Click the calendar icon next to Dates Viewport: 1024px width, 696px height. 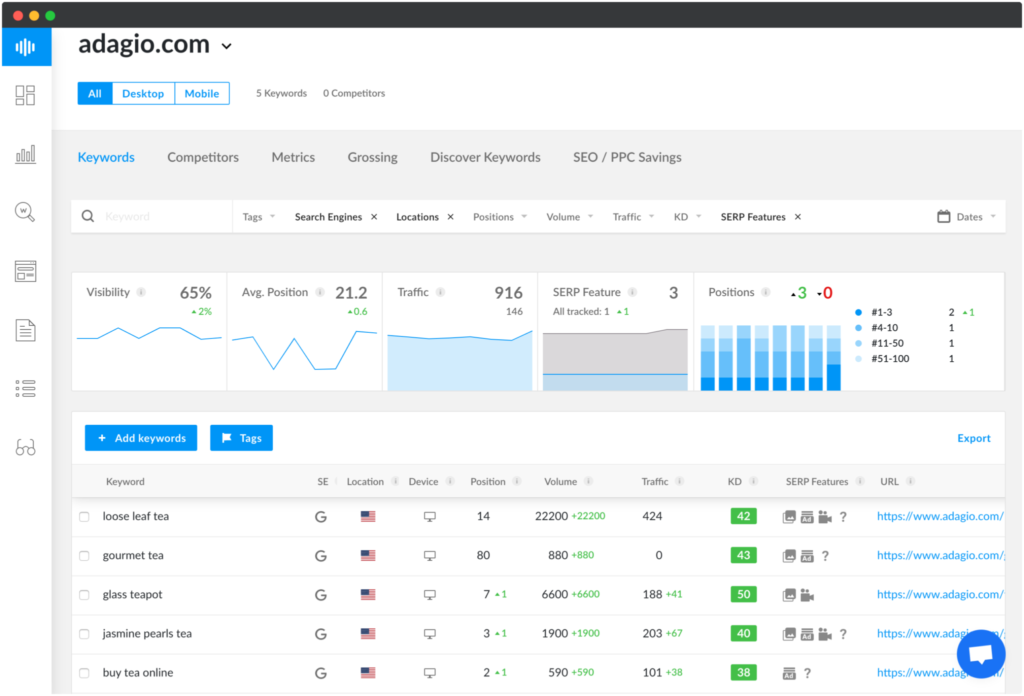pyautogui.click(x=944, y=216)
